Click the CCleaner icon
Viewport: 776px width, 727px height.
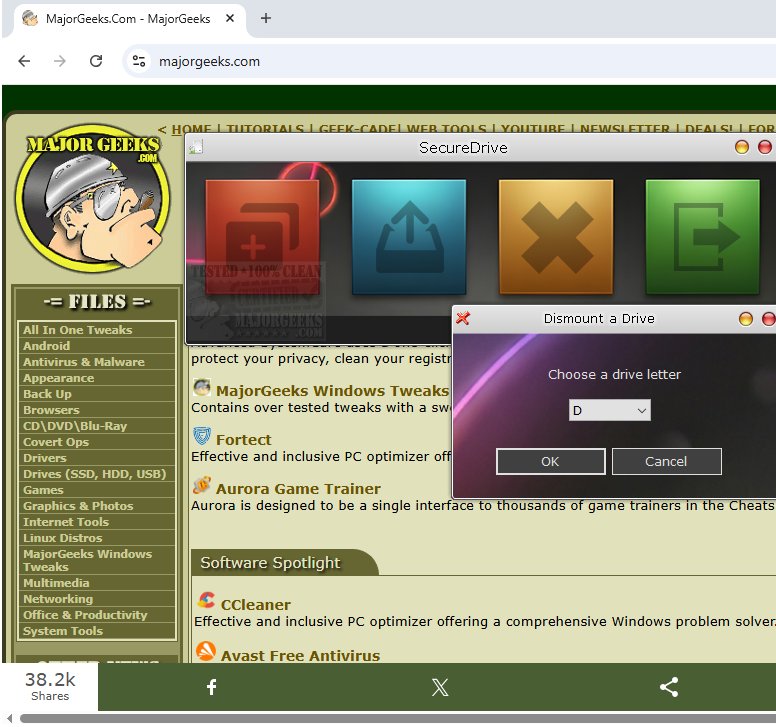tap(206, 601)
